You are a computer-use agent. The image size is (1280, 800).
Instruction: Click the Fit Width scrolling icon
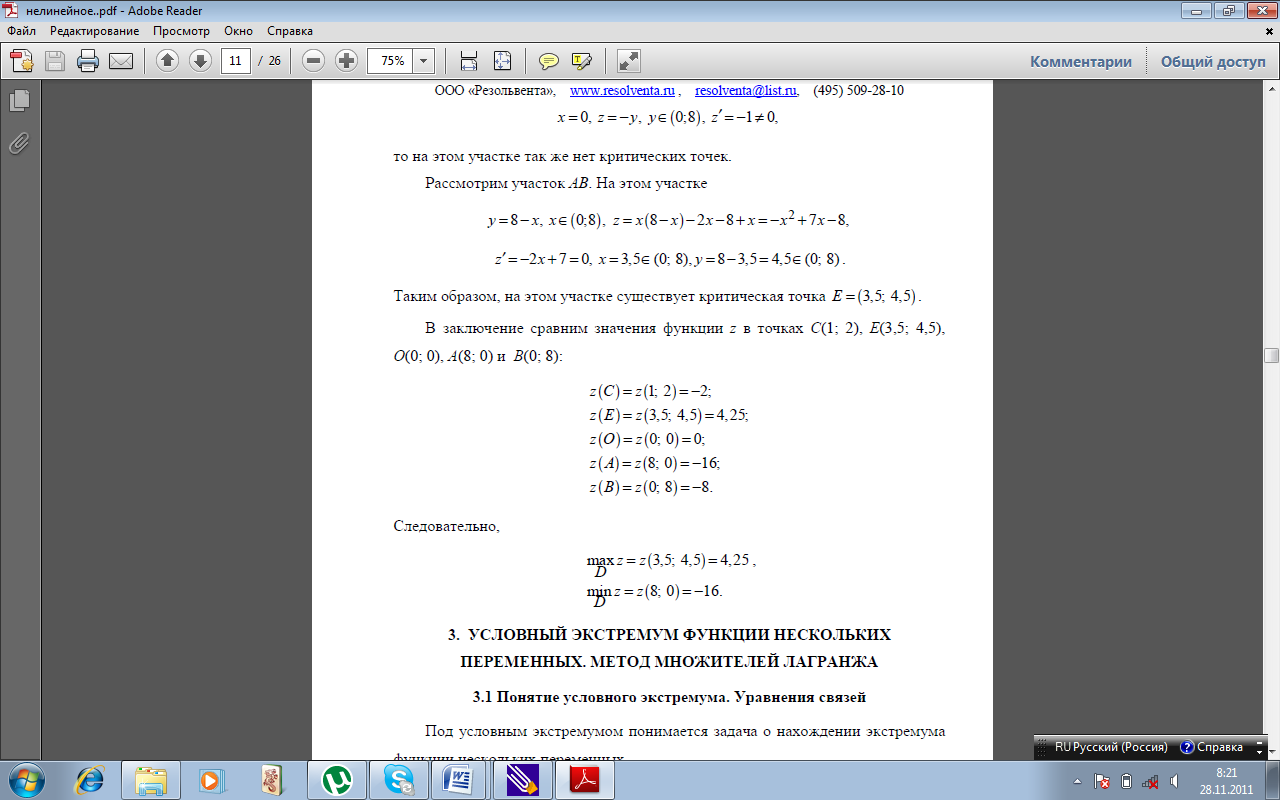pos(469,61)
